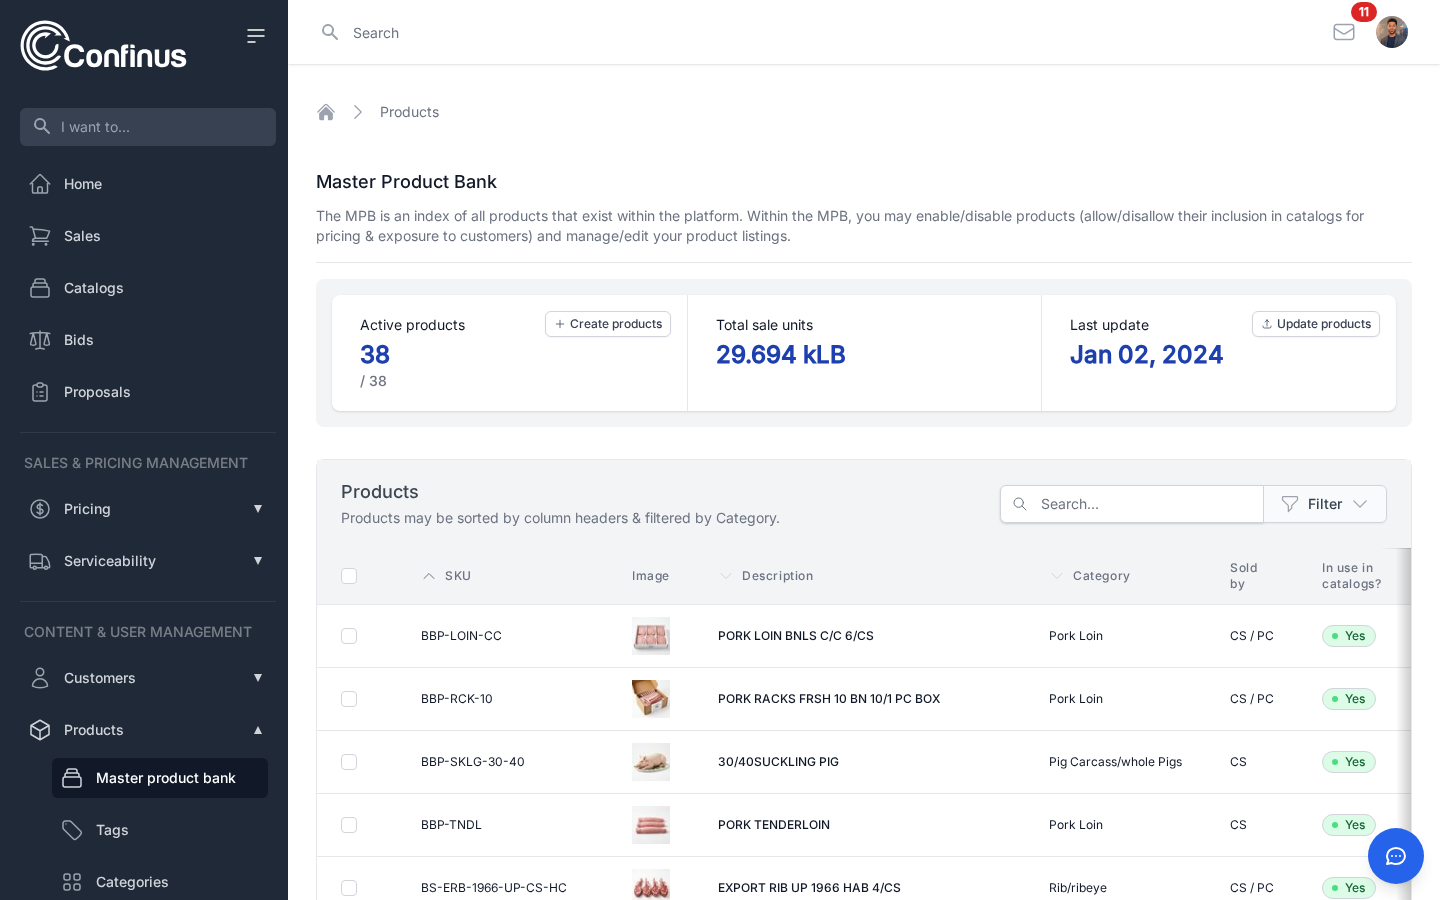1440x900 pixels.
Task: Collapse the sidebar with the hamburger icon
Action: click(x=256, y=35)
